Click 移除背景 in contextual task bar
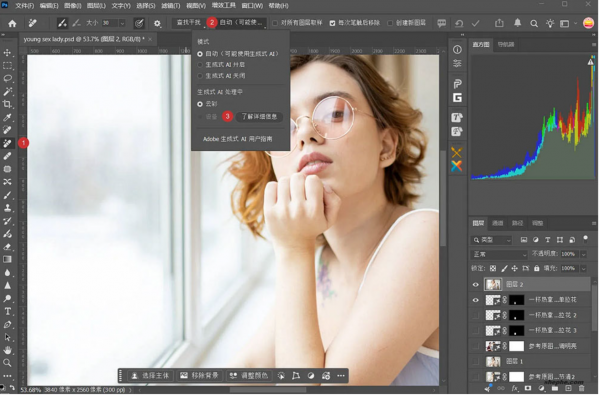600x395 pixels. click(x=199, y=376)
